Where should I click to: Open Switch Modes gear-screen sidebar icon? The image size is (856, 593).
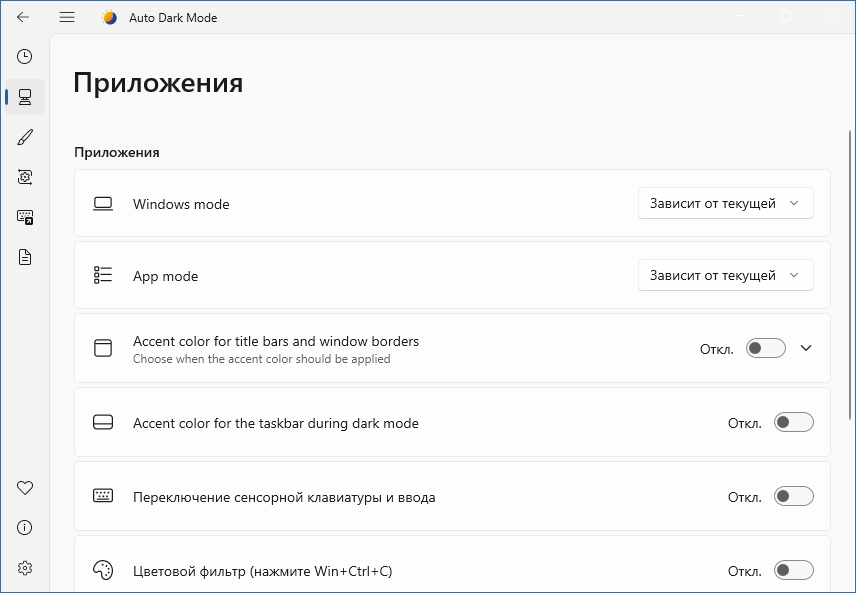(25, 177)
